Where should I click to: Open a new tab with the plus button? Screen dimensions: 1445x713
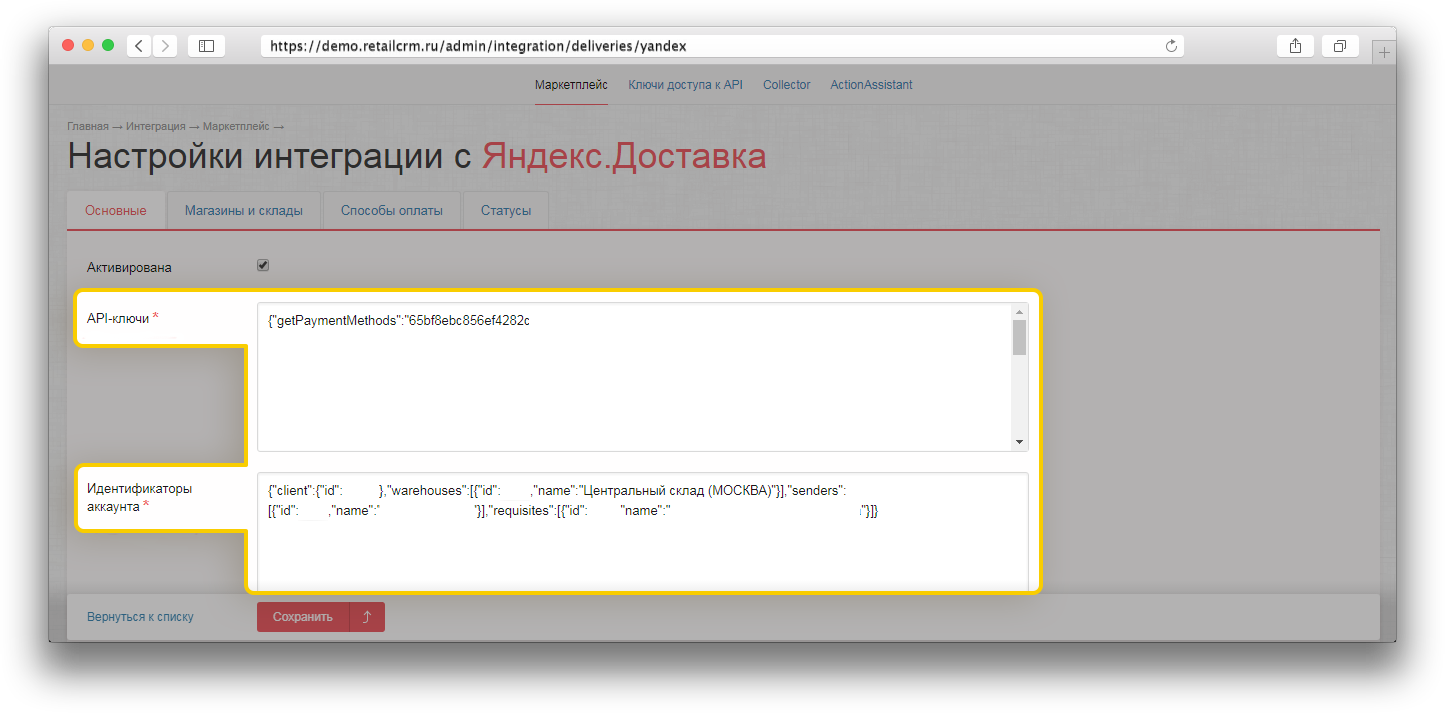(x=1384, y=53)
